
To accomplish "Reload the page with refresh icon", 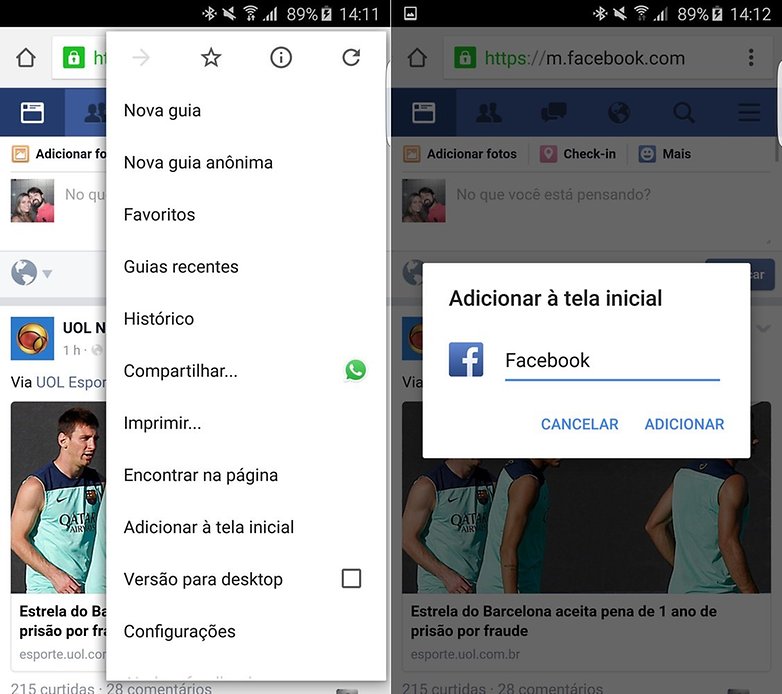I will pyautogui.click(x=351, y=58).
